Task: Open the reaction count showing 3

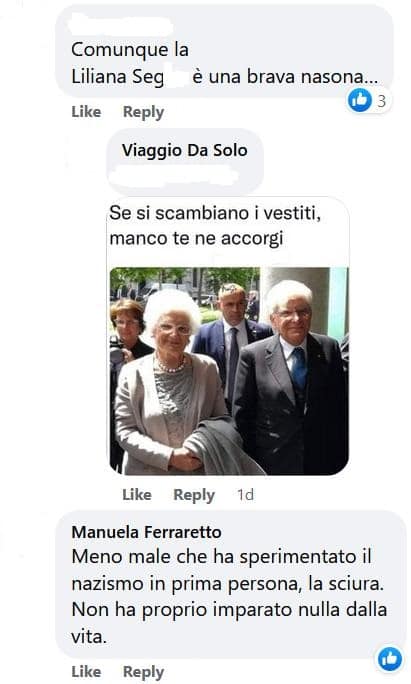Action: click(x=382, y=101)
